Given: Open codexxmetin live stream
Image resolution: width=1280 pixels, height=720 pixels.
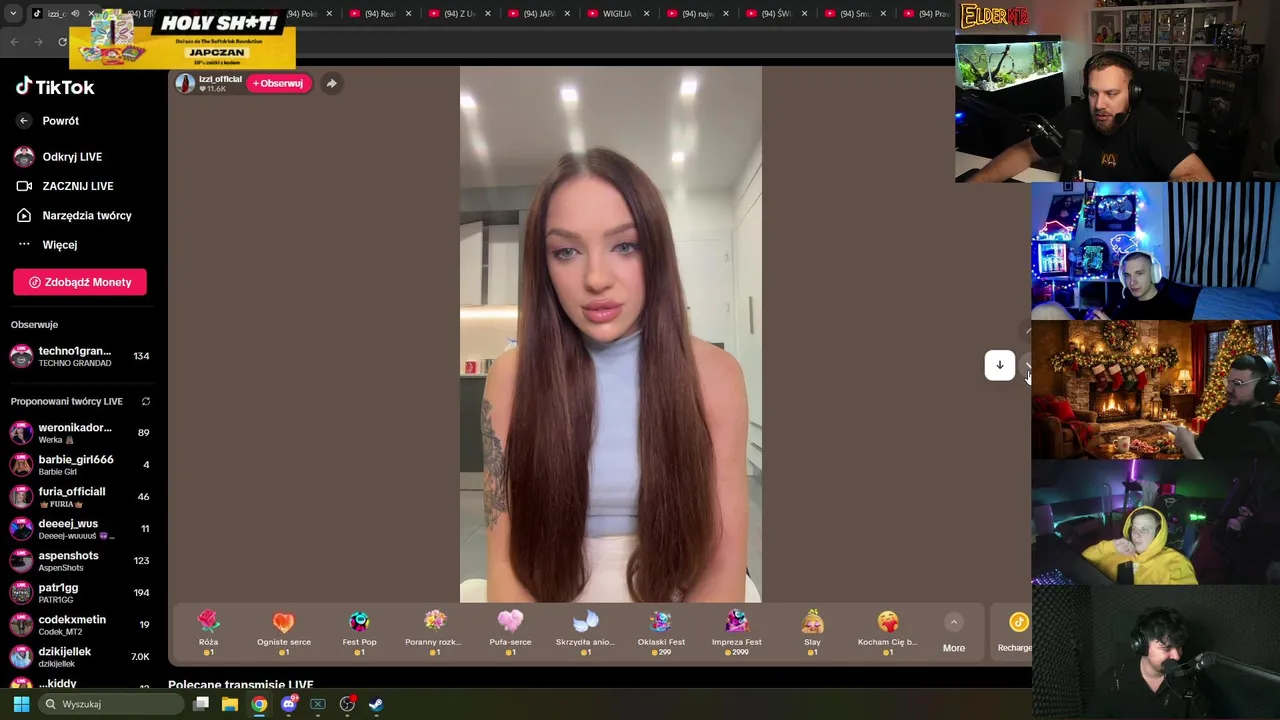Looking at the screenshot, I should point(80,625).
